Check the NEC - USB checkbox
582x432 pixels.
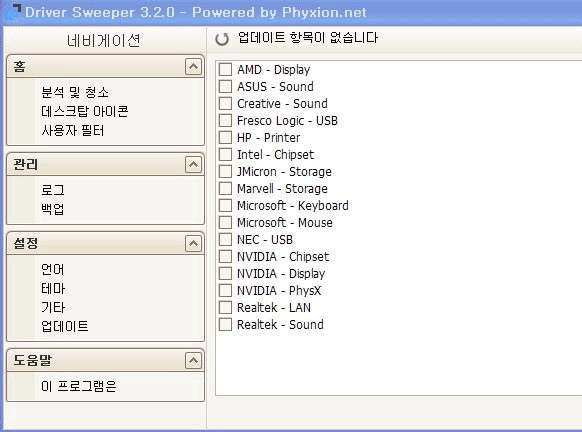pos(225,240)
